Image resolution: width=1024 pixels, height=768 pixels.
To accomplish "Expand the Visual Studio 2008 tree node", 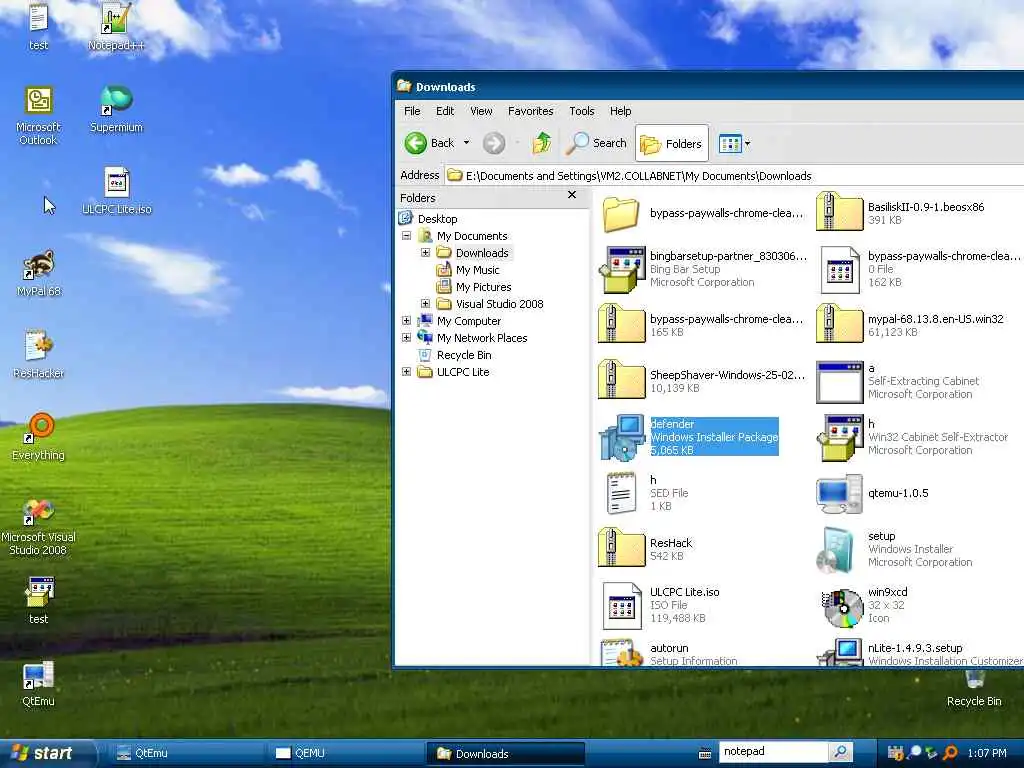I will point(425,304).
